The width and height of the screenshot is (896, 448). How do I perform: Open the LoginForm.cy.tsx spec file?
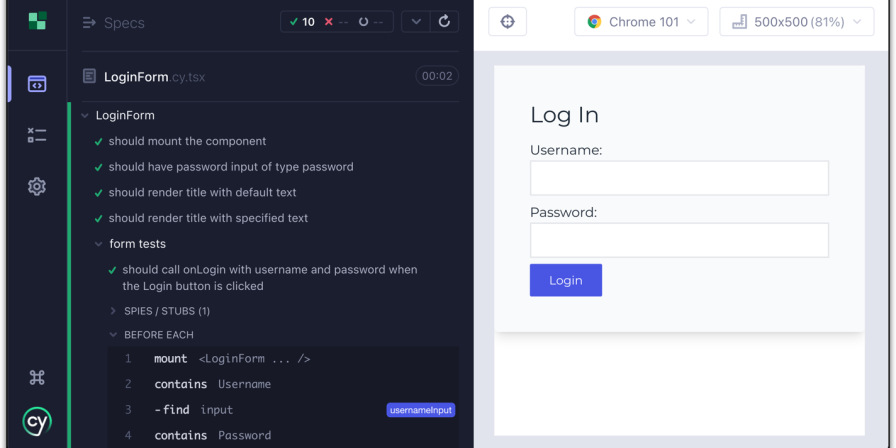point(154,77)
